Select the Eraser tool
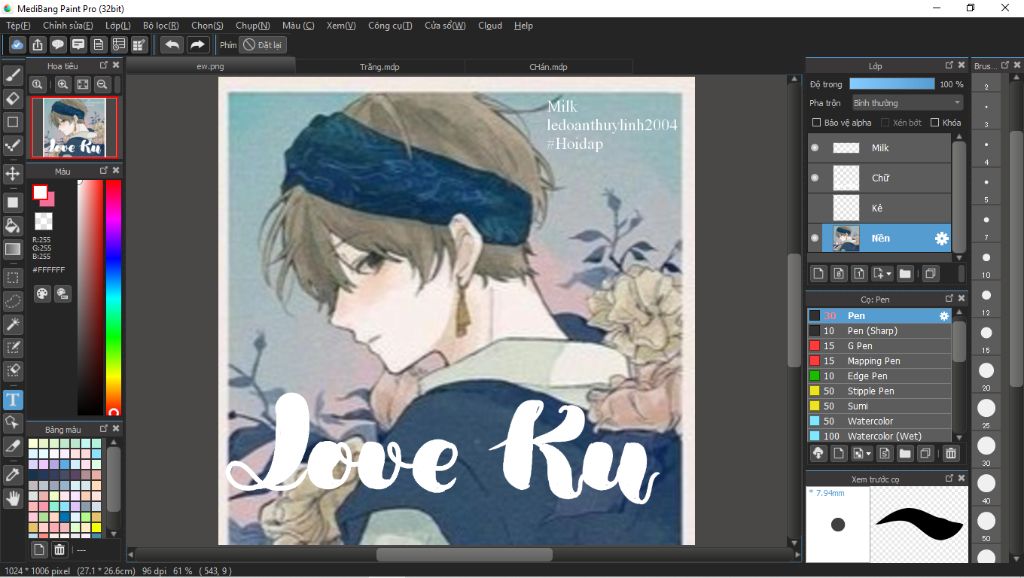 click(x=12, y=99)
